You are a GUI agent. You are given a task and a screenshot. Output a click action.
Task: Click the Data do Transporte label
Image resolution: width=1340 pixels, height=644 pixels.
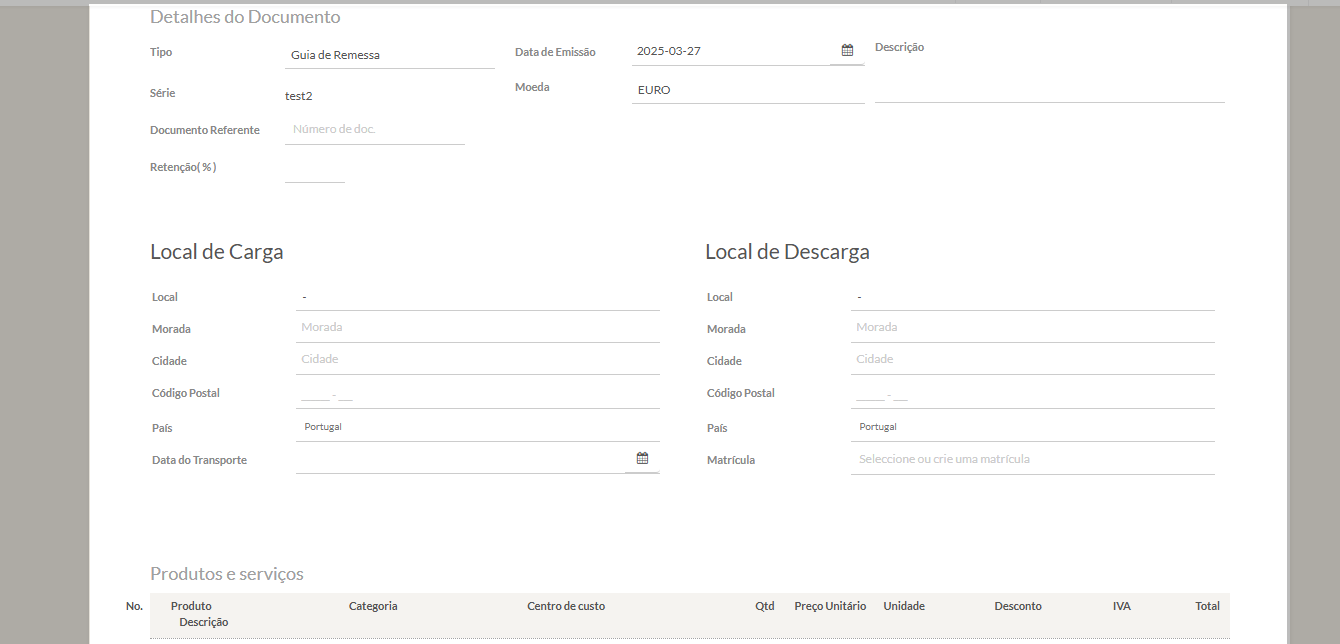click(x=199, y=460)
